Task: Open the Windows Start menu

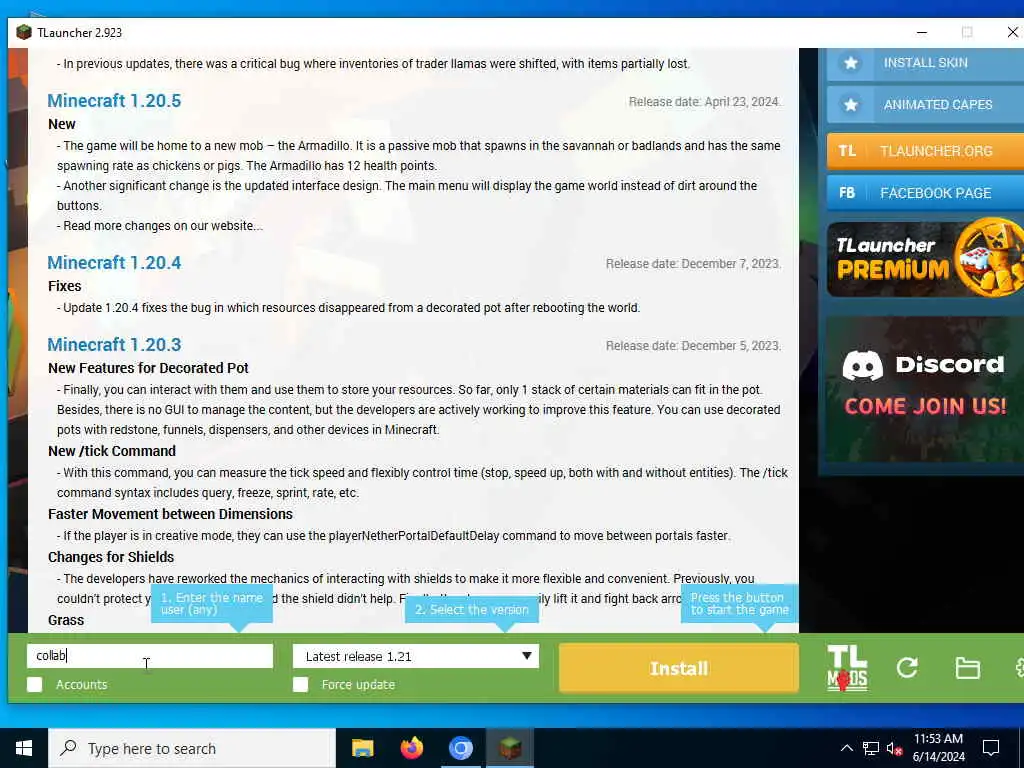Action: pos(24,748)
